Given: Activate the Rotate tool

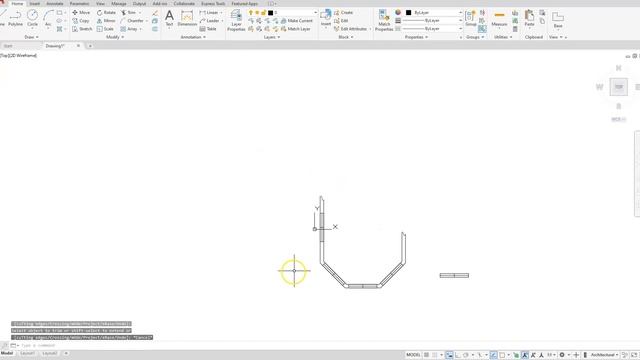Looking at the screenshot, I should coord(106,13).
